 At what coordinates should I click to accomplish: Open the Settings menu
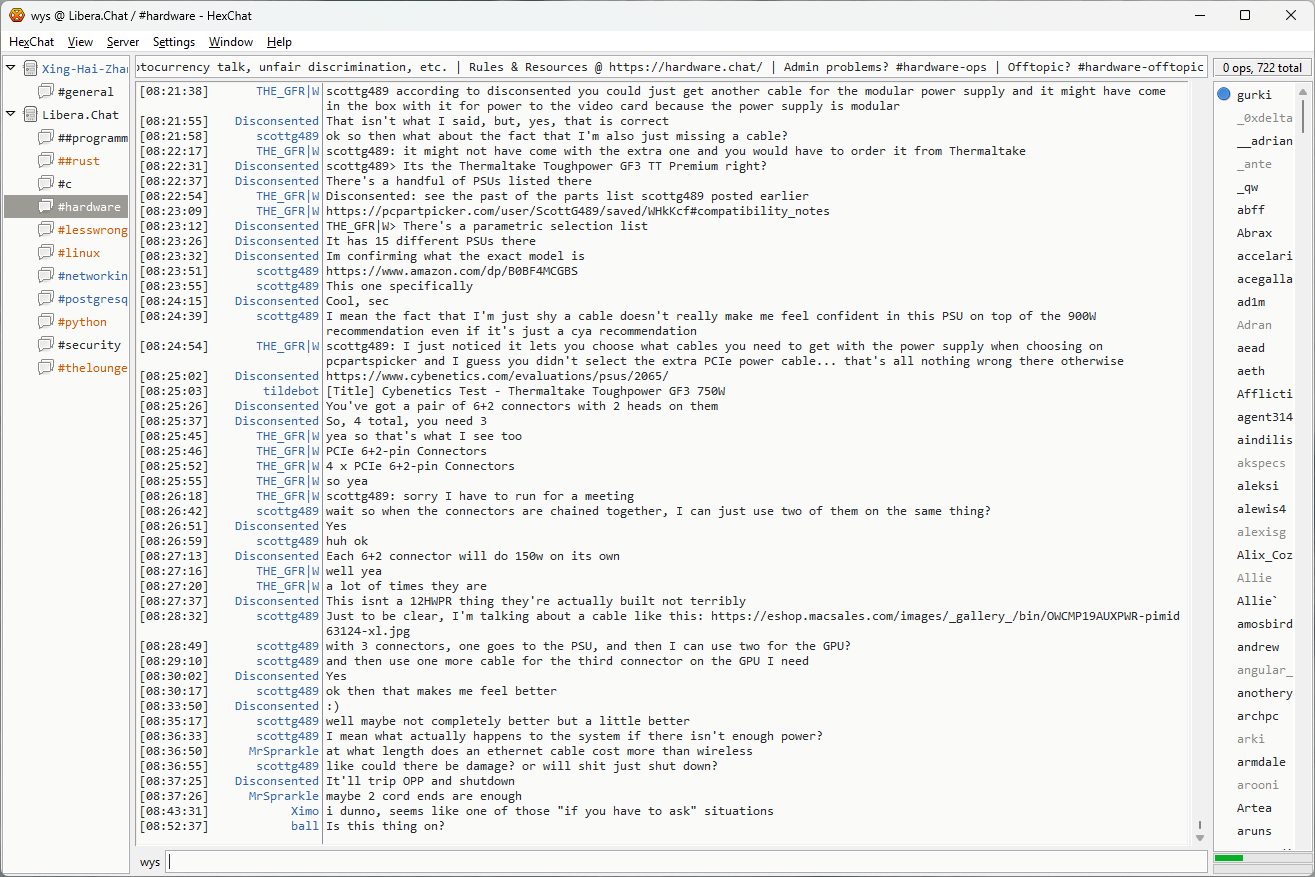click(173, 42)
